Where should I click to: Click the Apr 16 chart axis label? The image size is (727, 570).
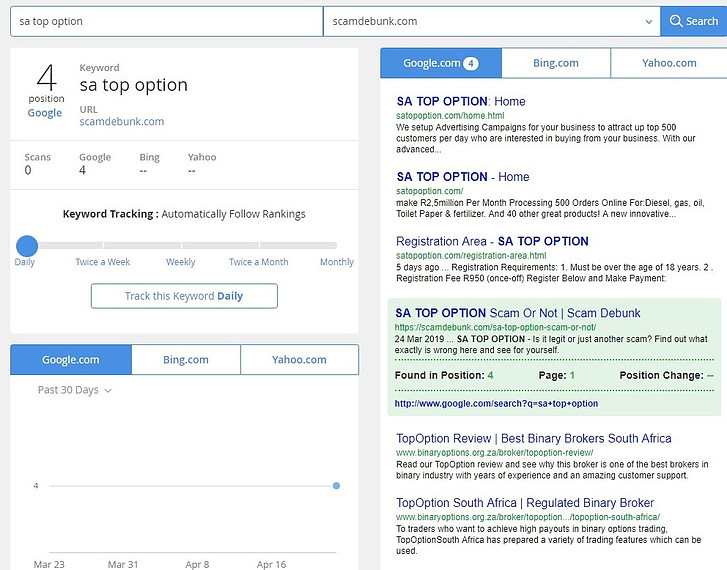271,564
